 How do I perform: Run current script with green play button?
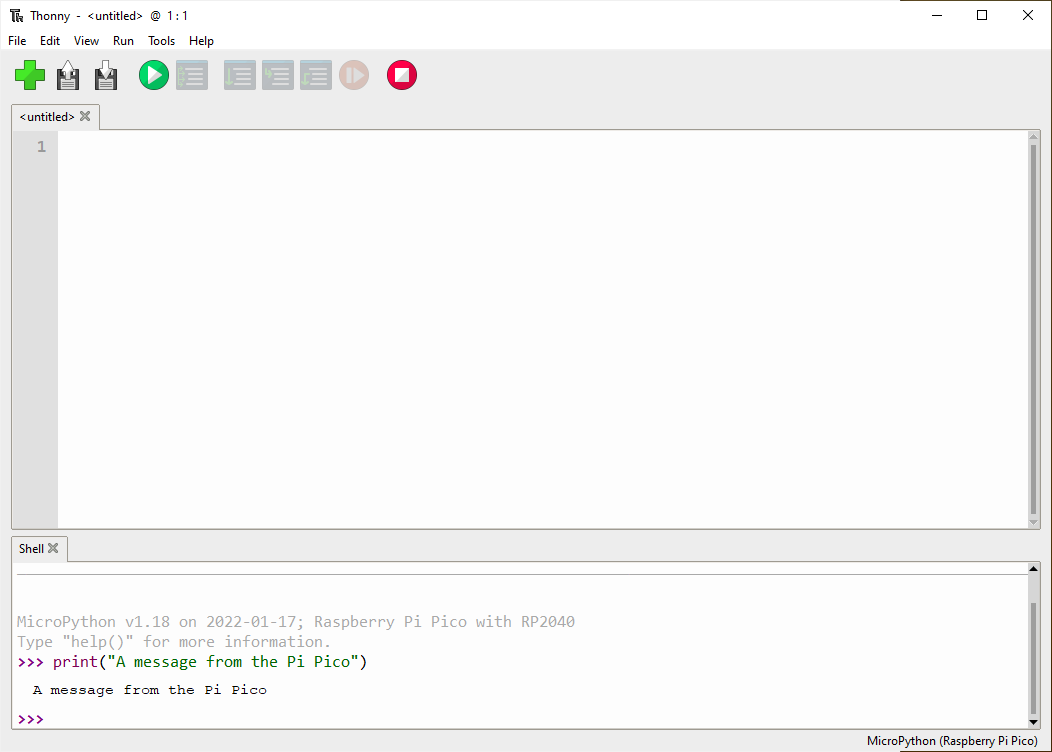[154, 75]
